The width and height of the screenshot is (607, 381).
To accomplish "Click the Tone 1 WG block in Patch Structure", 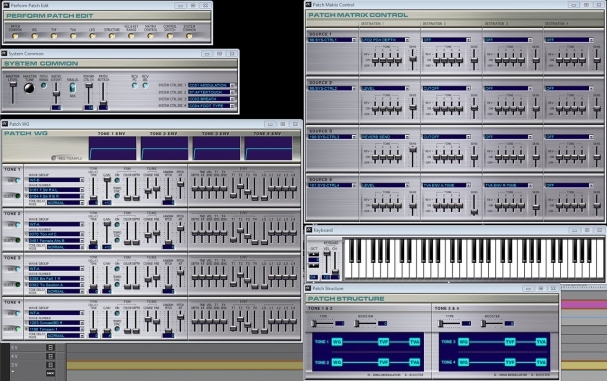I will tap(337, 342).
